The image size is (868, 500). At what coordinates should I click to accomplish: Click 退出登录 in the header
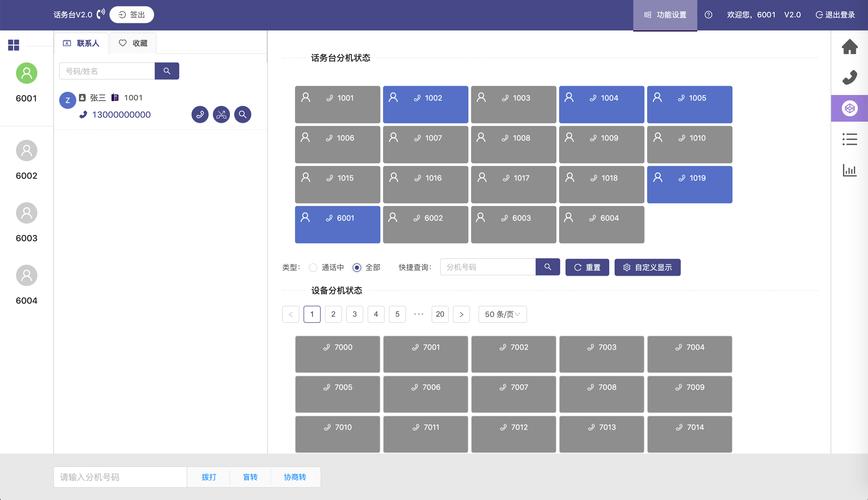[835, 15]
